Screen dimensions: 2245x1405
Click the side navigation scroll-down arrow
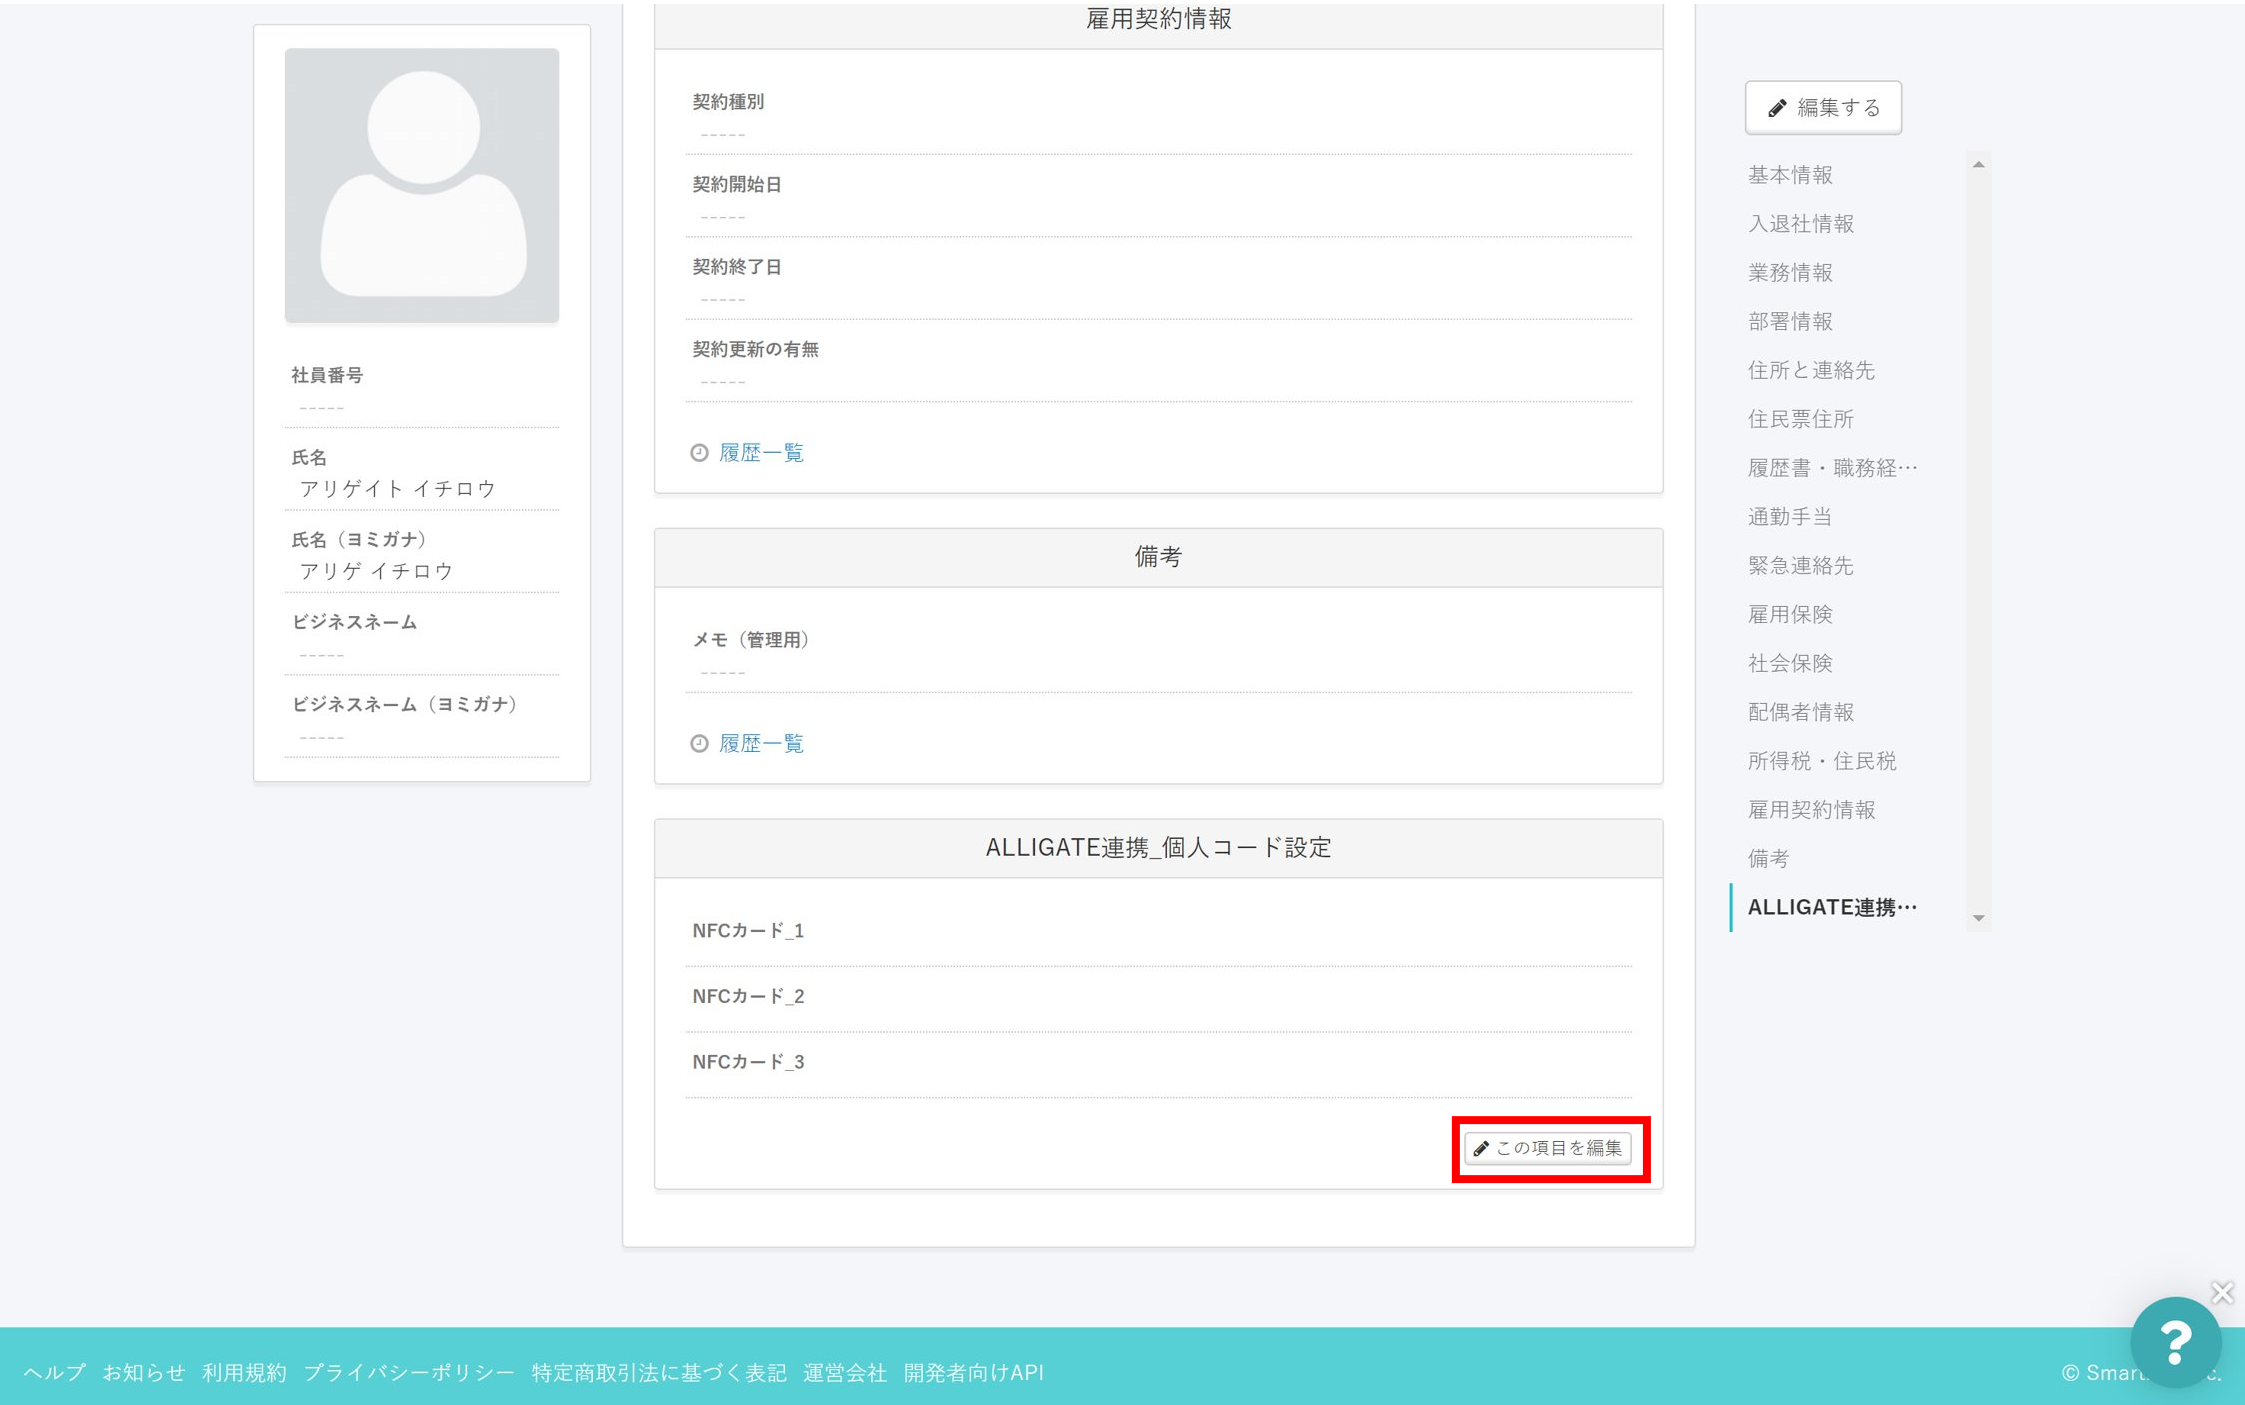coord(1978,918)
